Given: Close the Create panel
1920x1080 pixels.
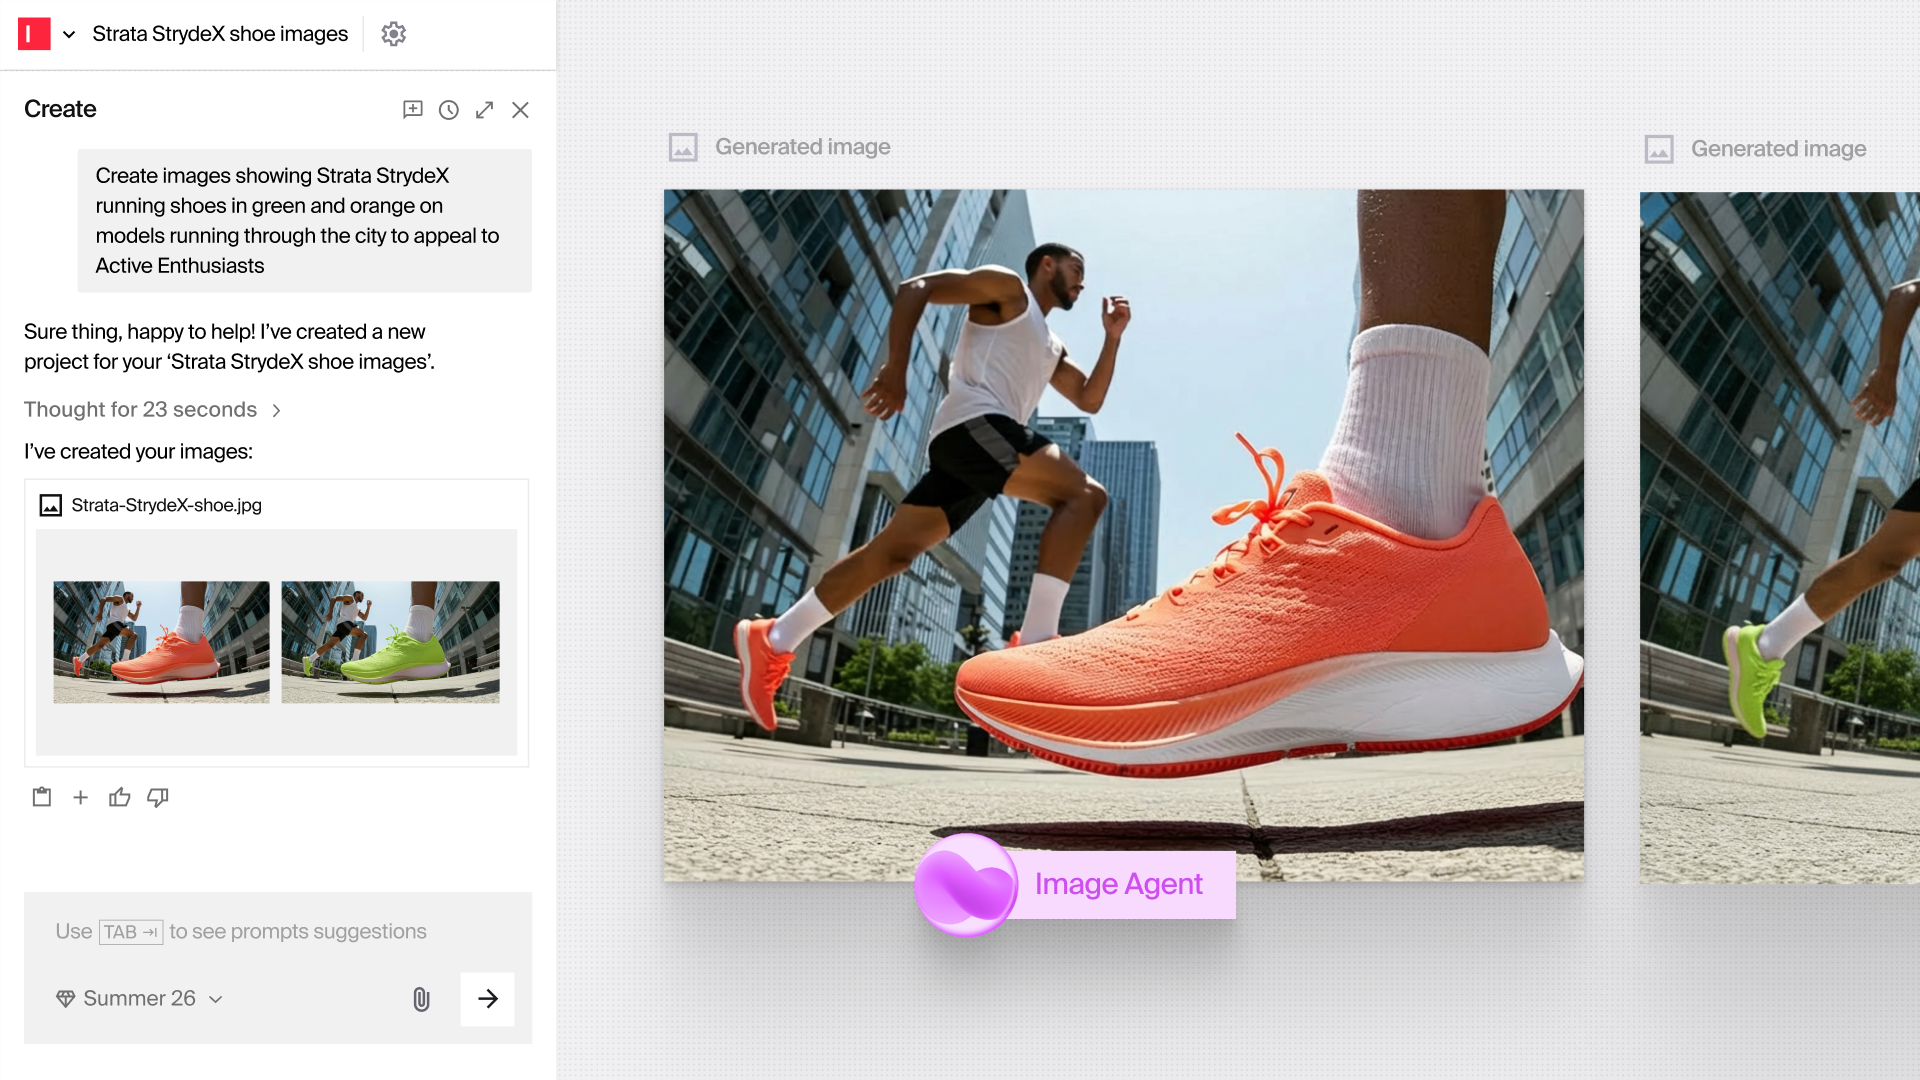Looking at the screenshot, I should pyautogui.click(x=520, y=110).
